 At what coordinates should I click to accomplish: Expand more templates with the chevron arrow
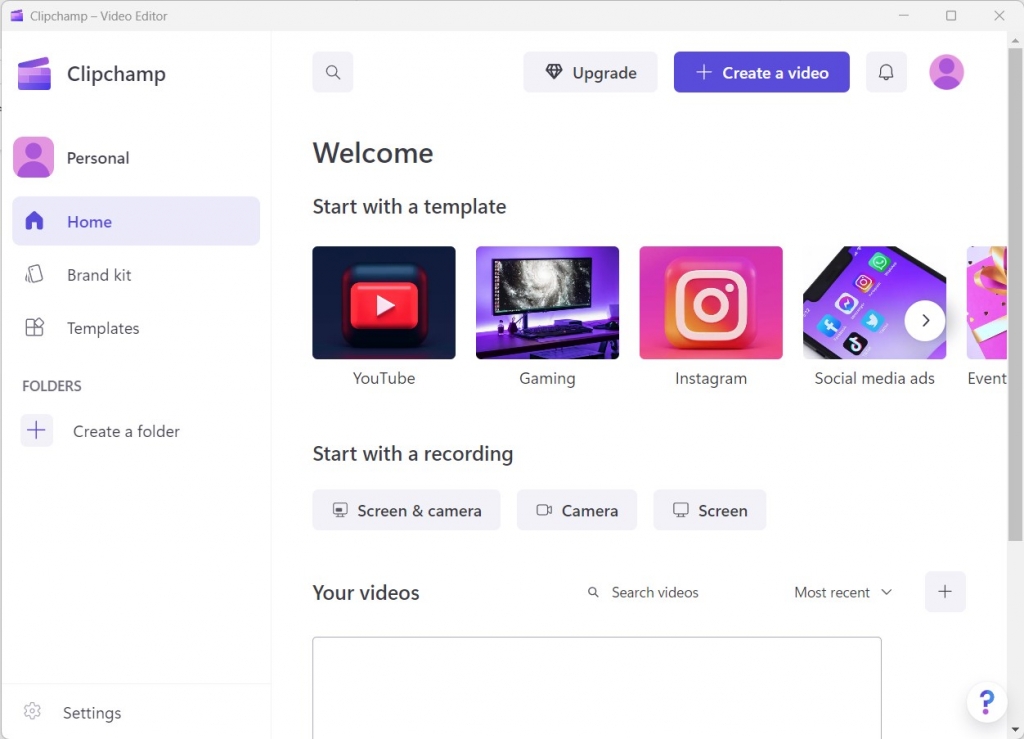(x=925, y=321)
